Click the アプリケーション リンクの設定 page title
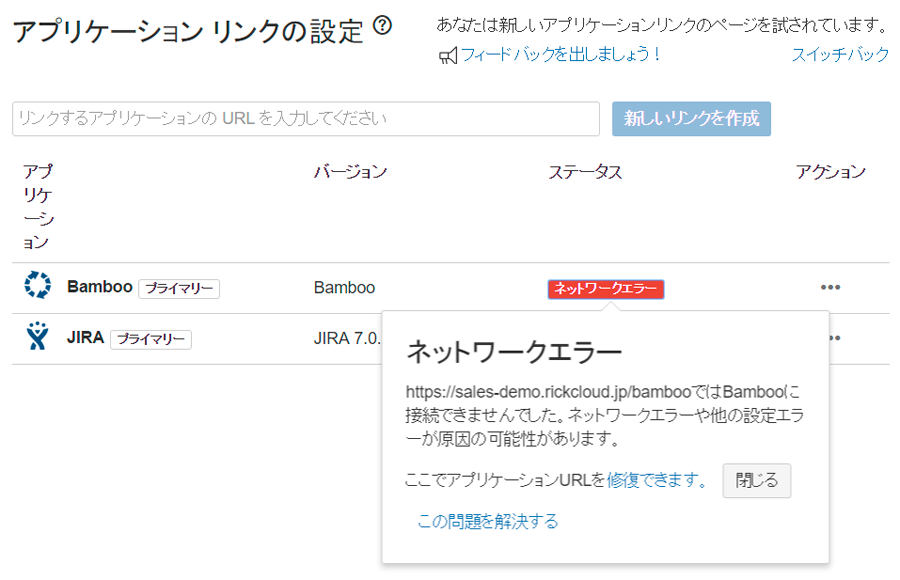The height and width of the screenshot is (580, 900). [x=188, y=31]
